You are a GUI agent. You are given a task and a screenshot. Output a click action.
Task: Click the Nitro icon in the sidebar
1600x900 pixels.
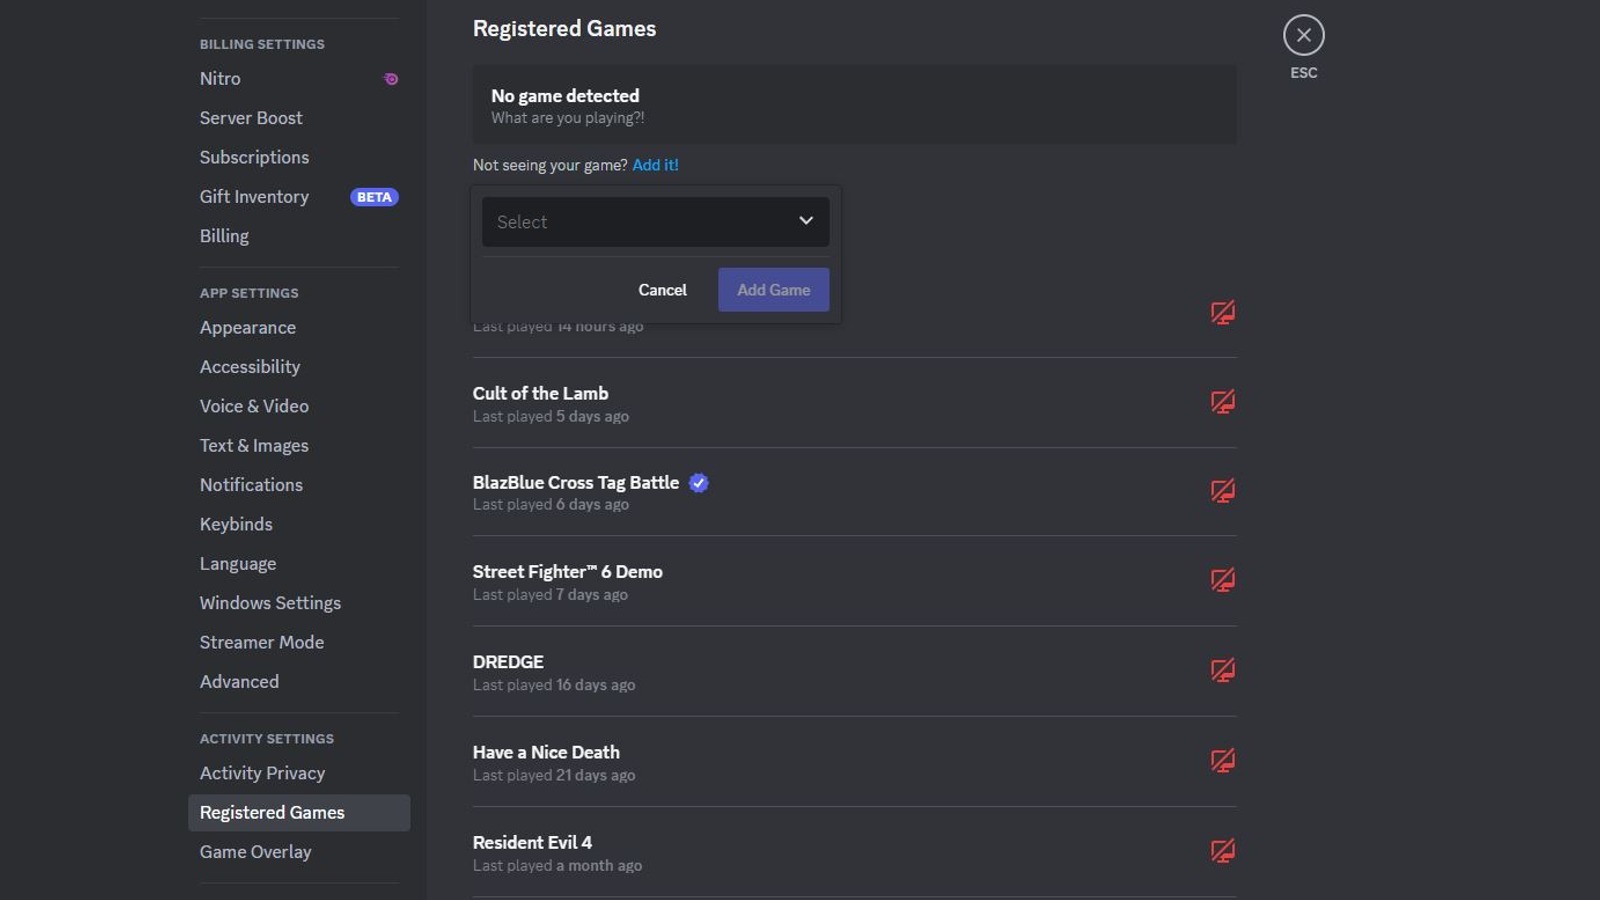point(390,78)
